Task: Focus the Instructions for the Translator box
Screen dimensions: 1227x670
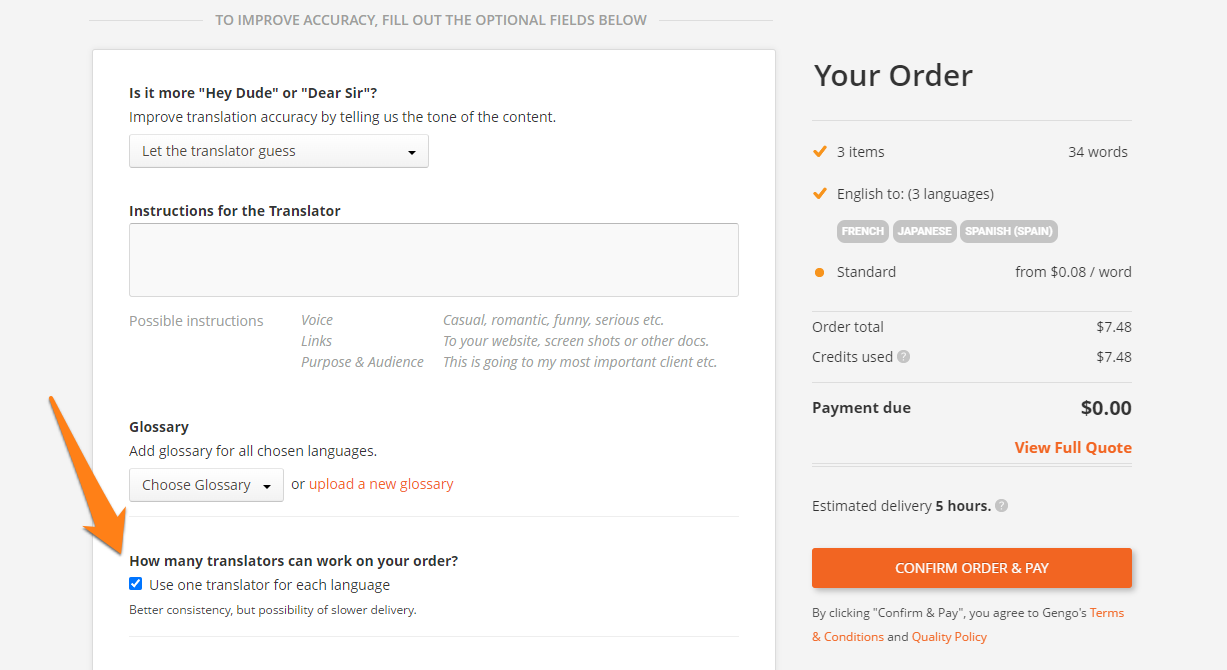Action: (x=434, y=260)
